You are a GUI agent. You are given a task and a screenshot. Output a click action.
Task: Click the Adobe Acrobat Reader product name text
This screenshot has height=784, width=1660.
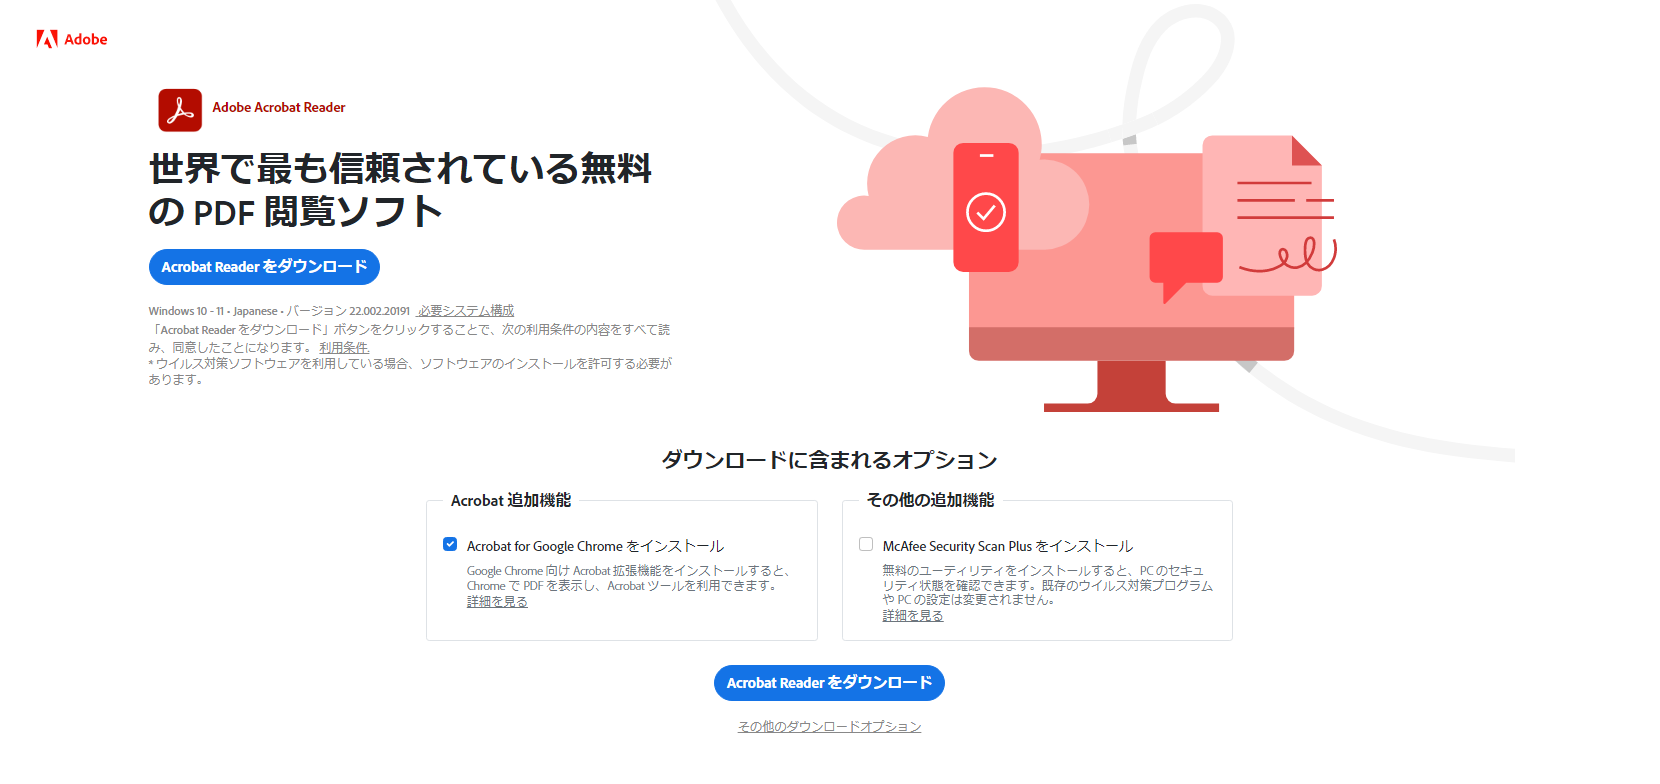pyautogui.click(x=279, y=107)
